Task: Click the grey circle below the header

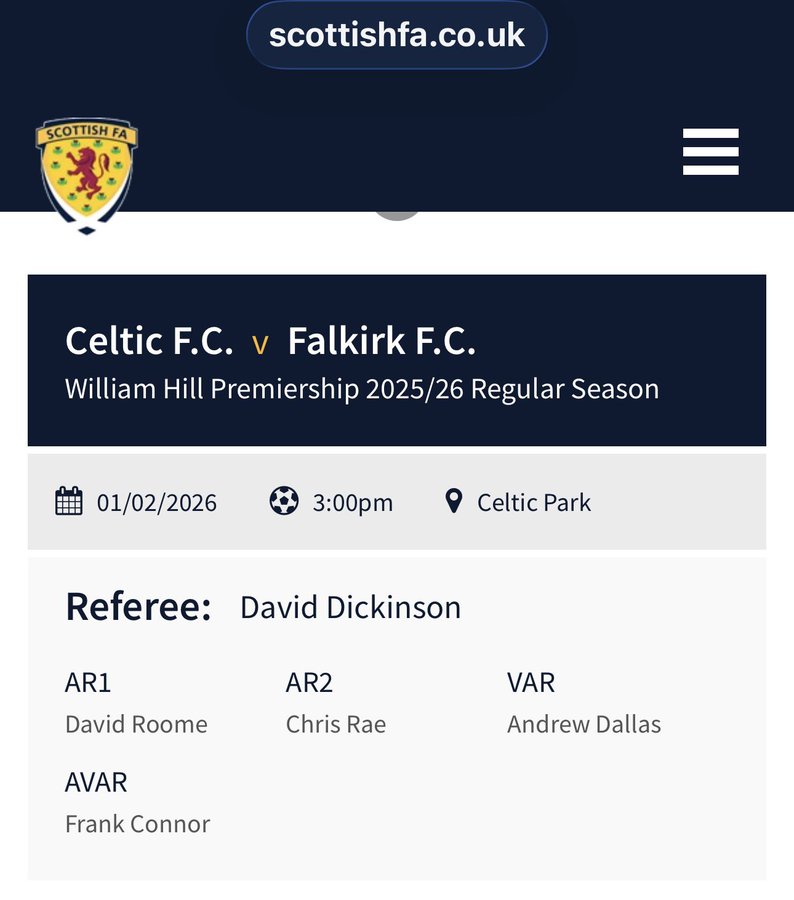Action: pyautogui.click(x=397, y=212)
